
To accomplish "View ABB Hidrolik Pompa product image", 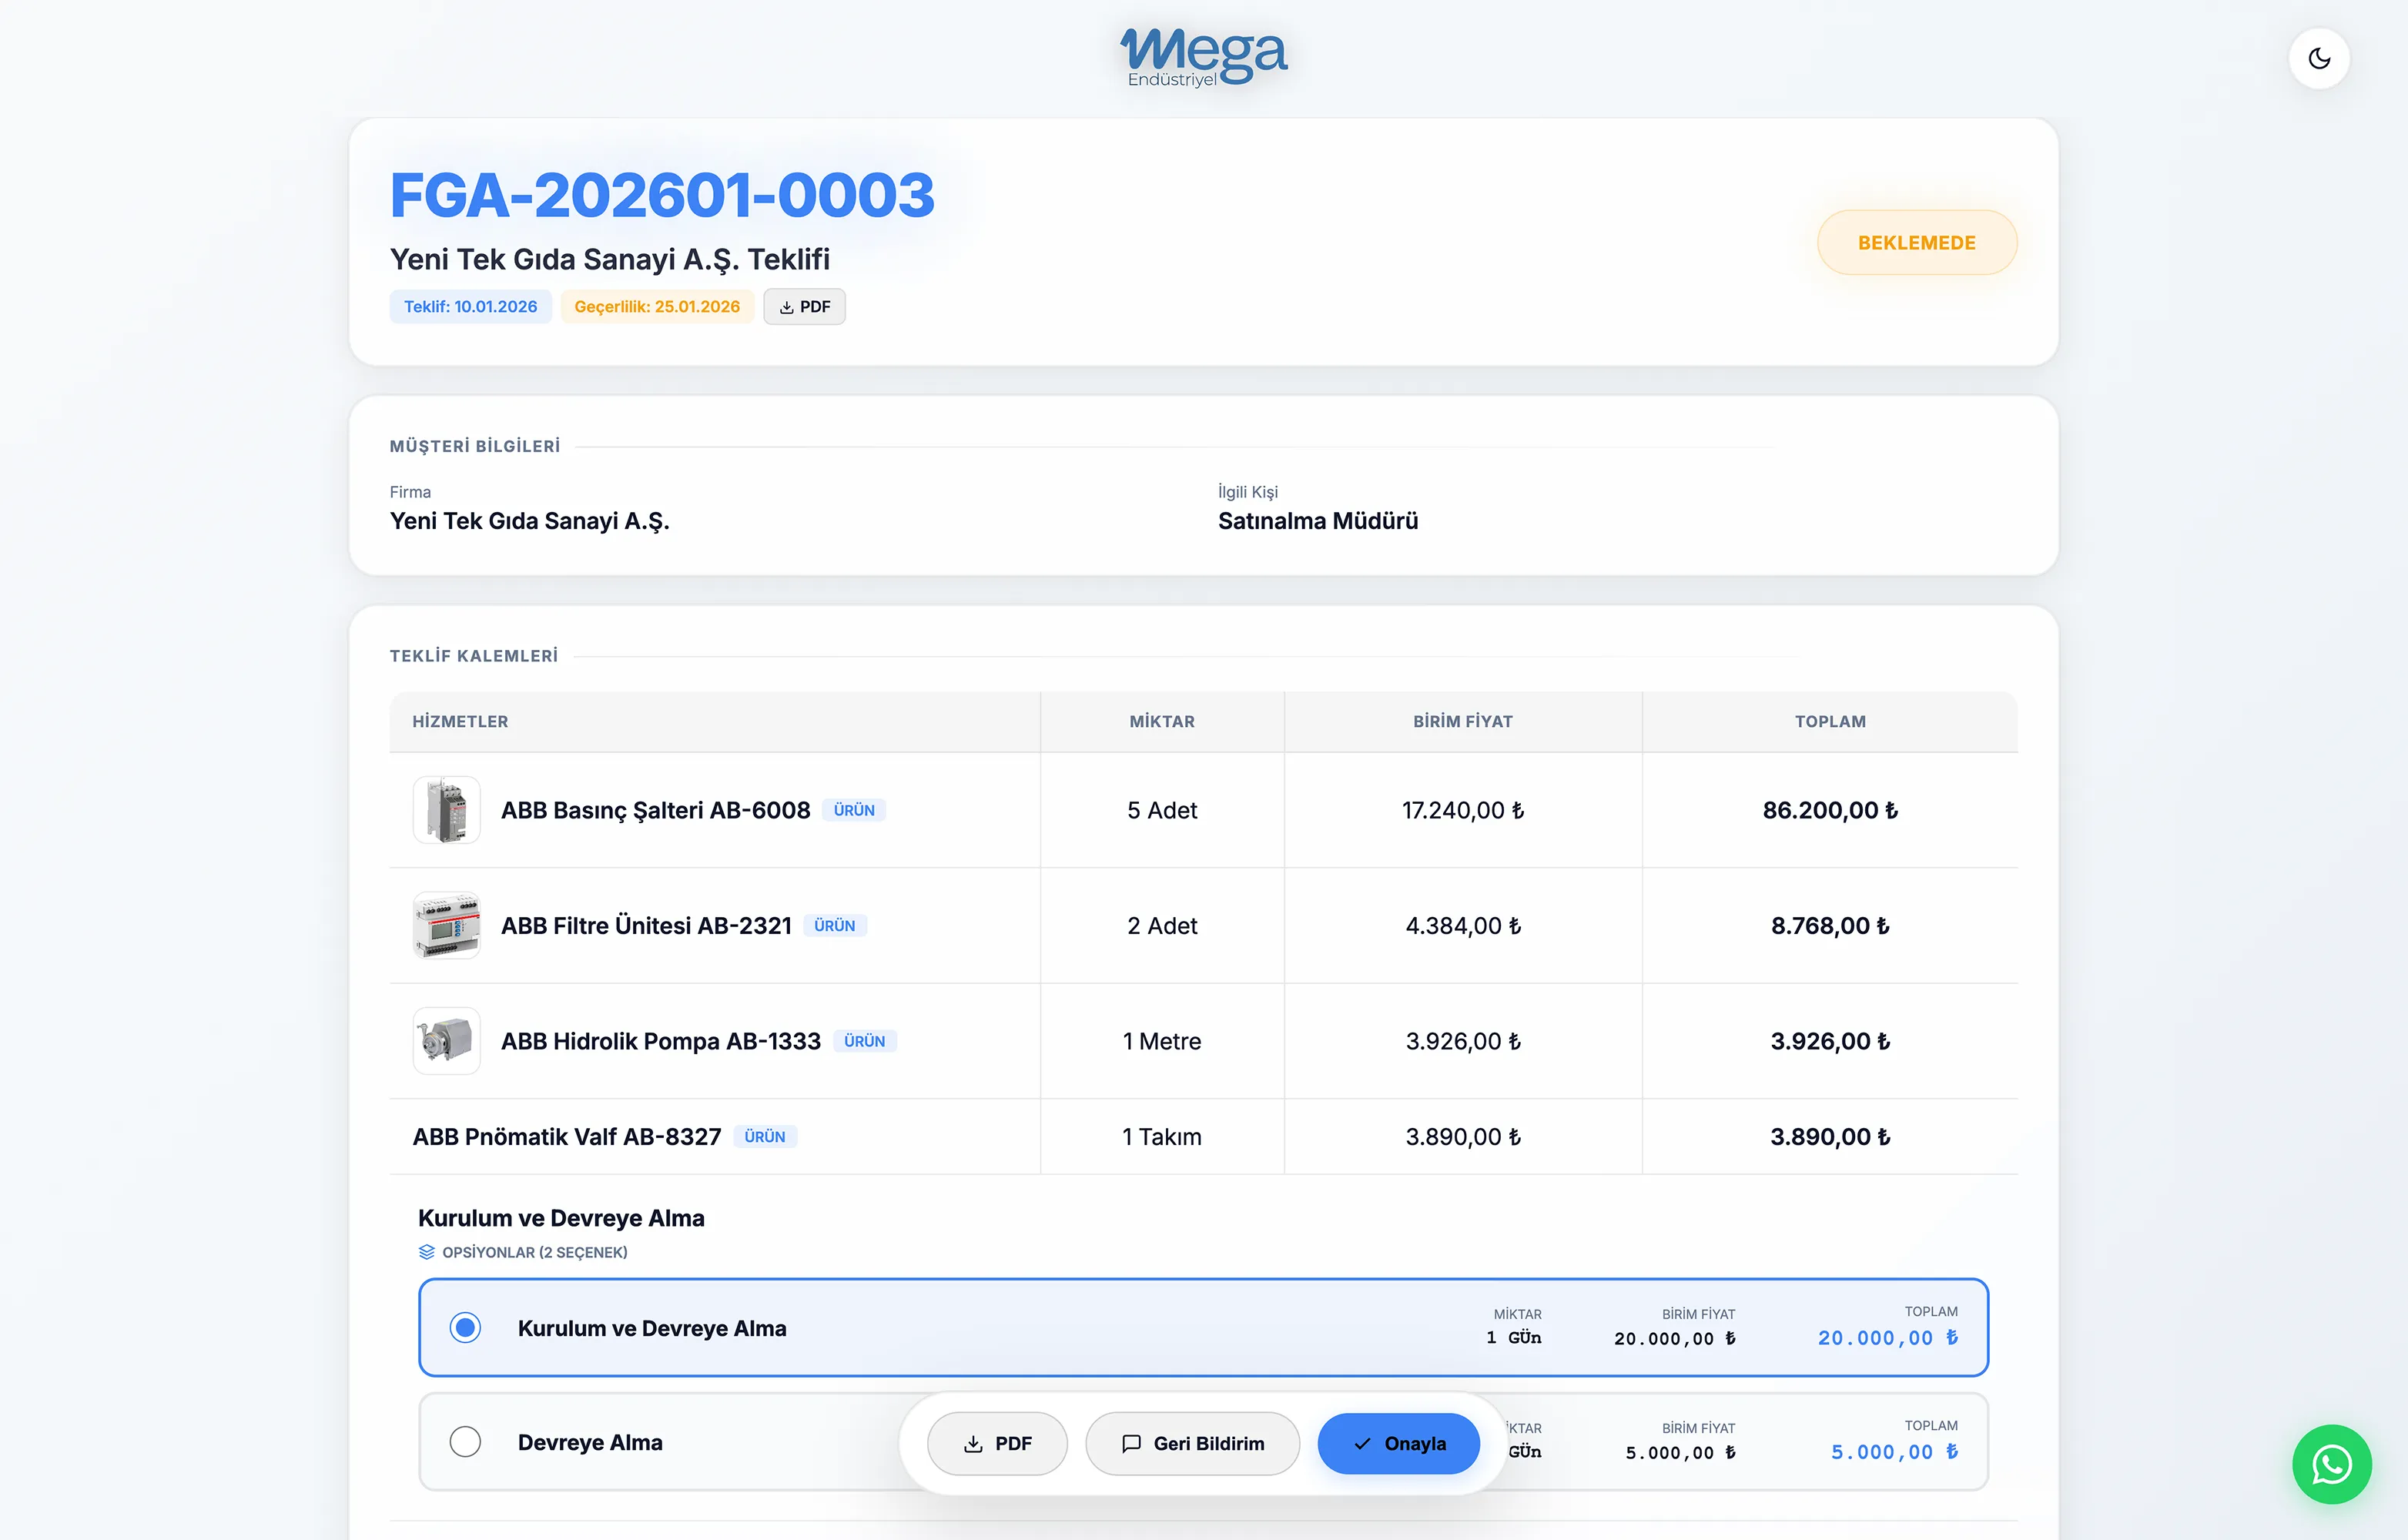I will [x=446, y=1041].
